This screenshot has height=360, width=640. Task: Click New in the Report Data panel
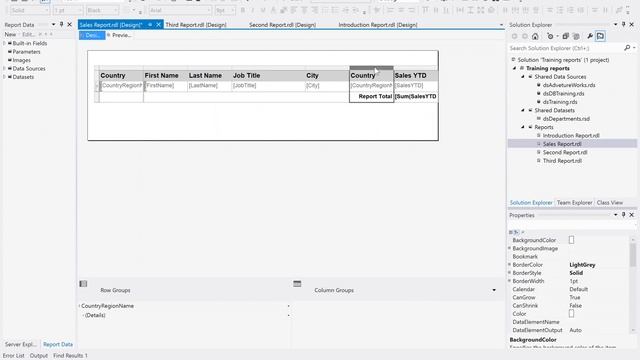click(x=10, y=35)
